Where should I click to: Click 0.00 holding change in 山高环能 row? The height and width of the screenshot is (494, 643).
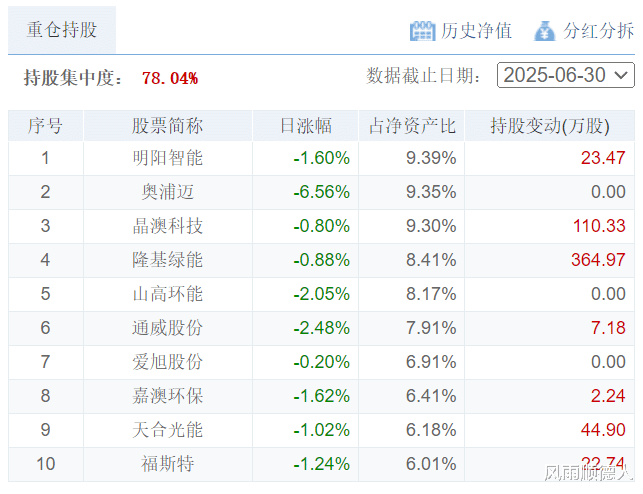coord(608,294)
